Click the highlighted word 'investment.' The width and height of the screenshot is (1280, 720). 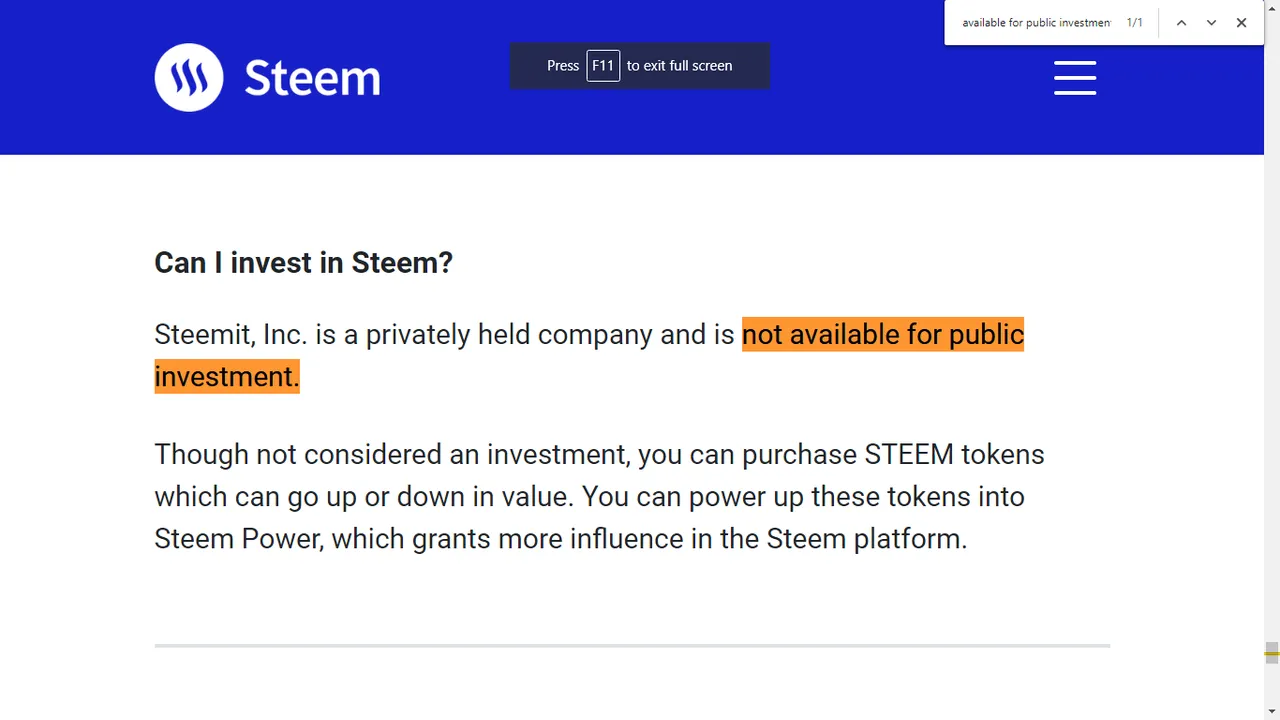[x=227, y=376]
